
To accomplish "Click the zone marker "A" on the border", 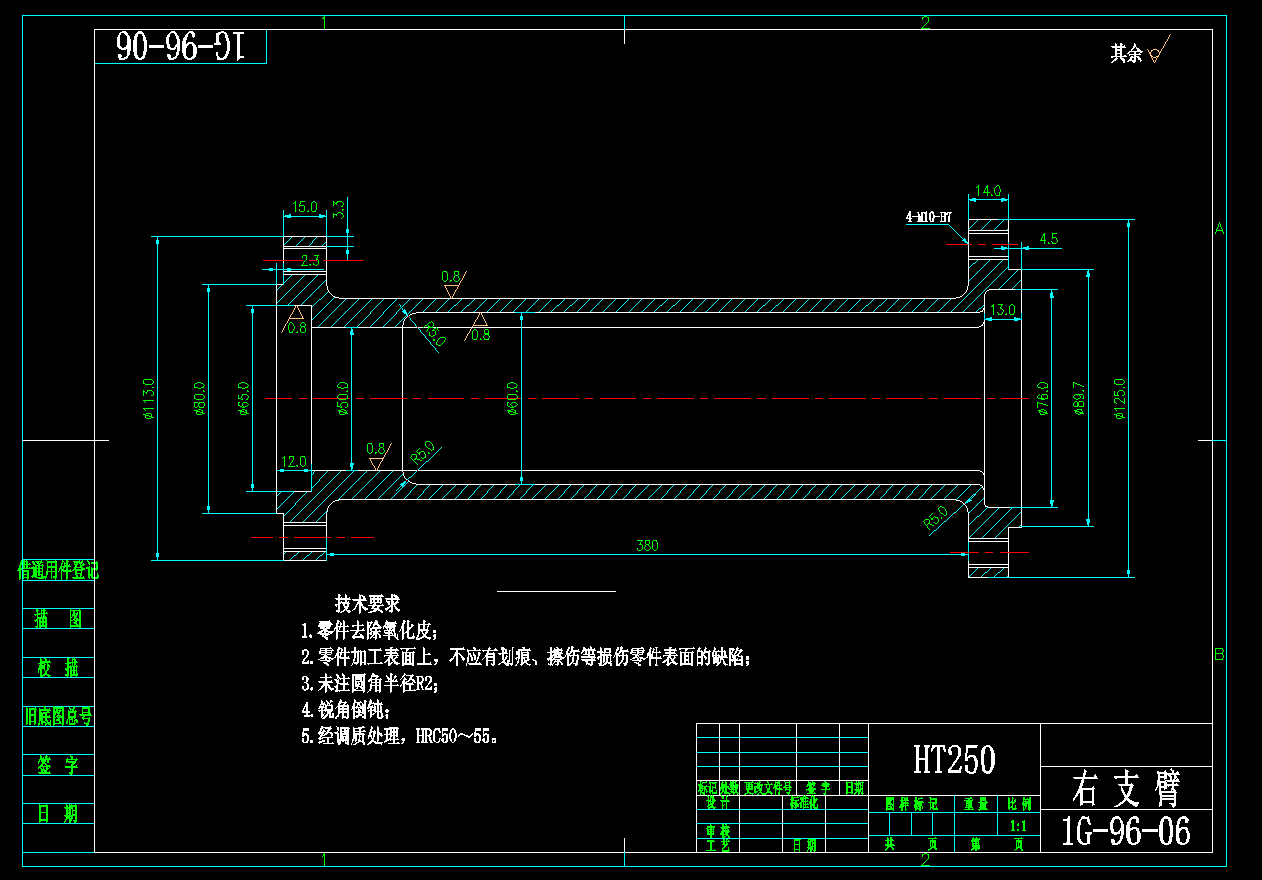I will tap(1219, 229).
